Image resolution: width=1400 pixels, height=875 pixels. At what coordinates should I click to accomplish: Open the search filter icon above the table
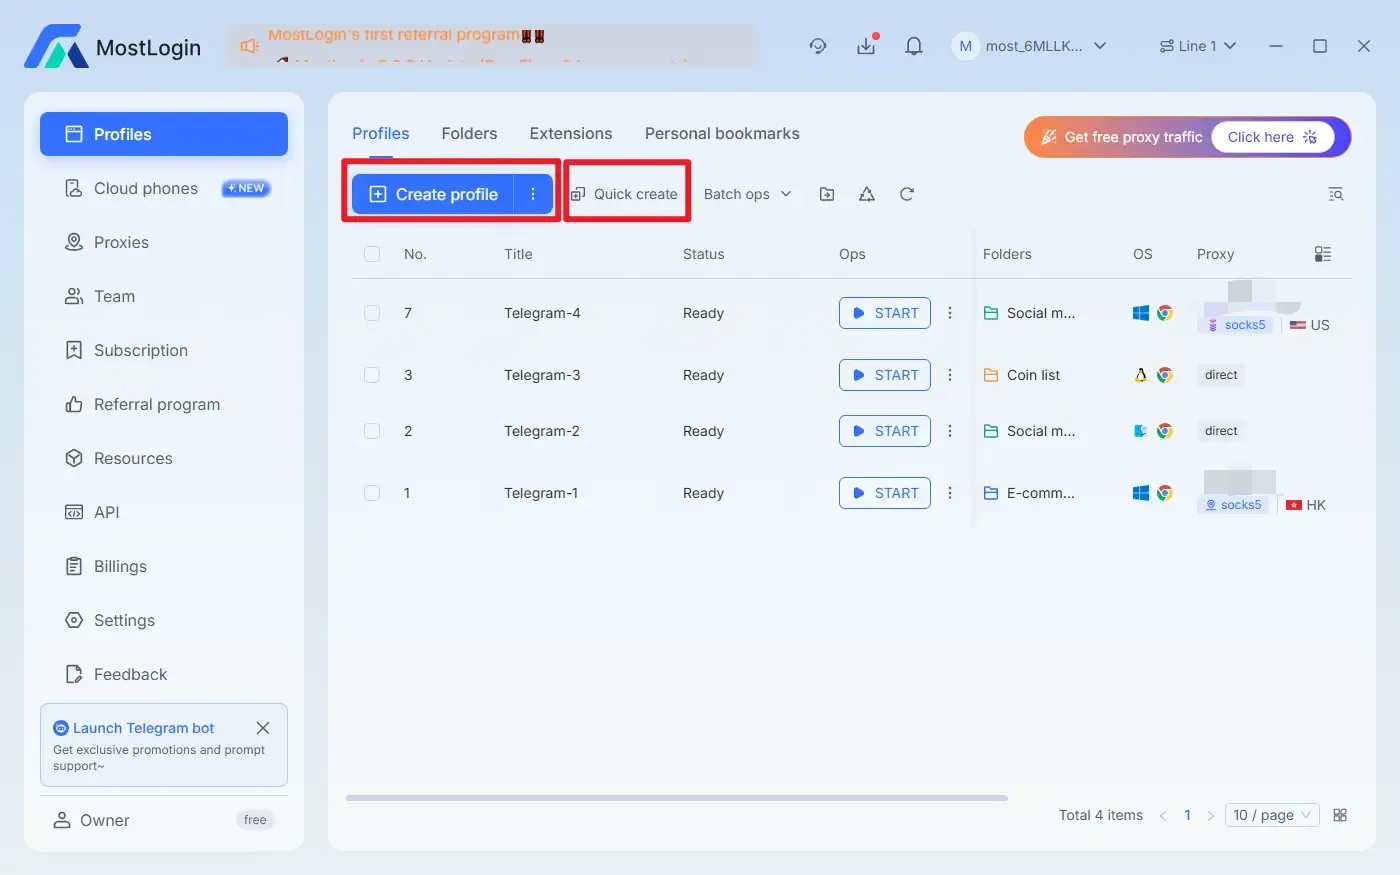click(x=1335, y=194)
